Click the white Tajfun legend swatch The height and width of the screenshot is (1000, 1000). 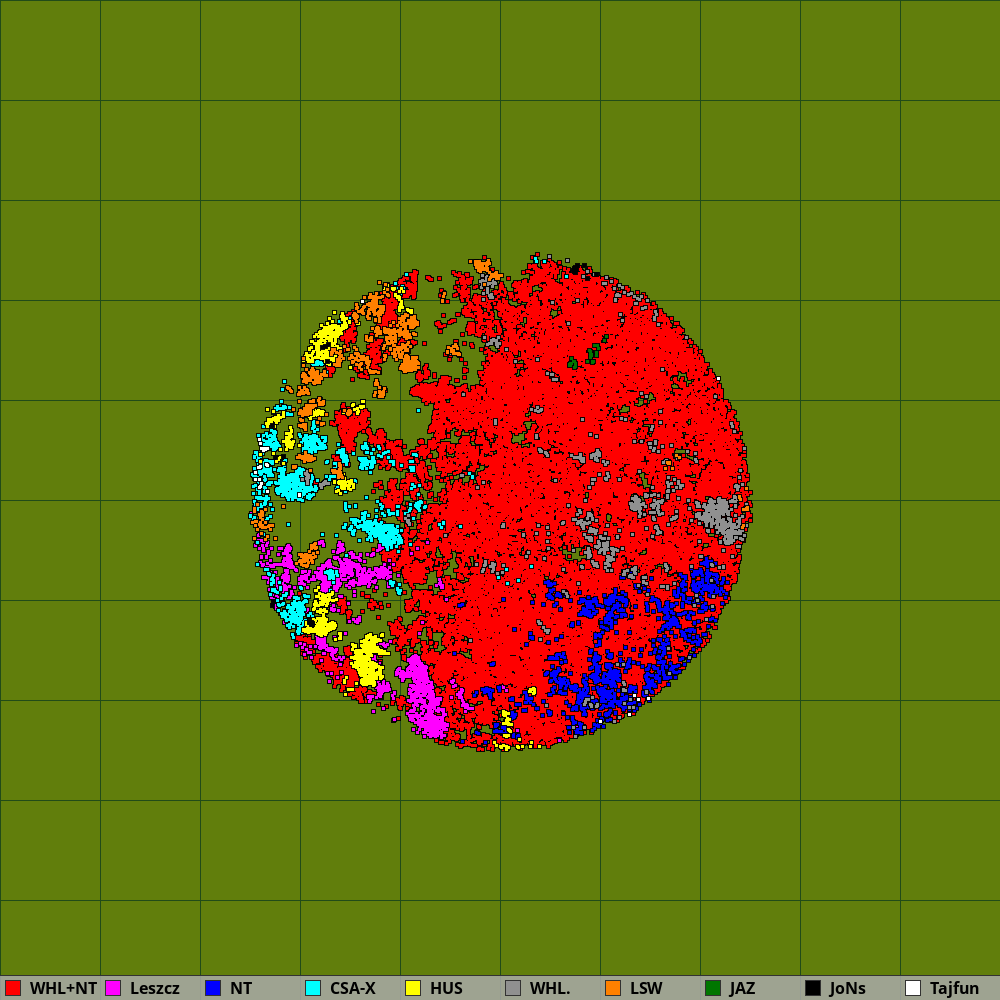click(x=913, y=988)
